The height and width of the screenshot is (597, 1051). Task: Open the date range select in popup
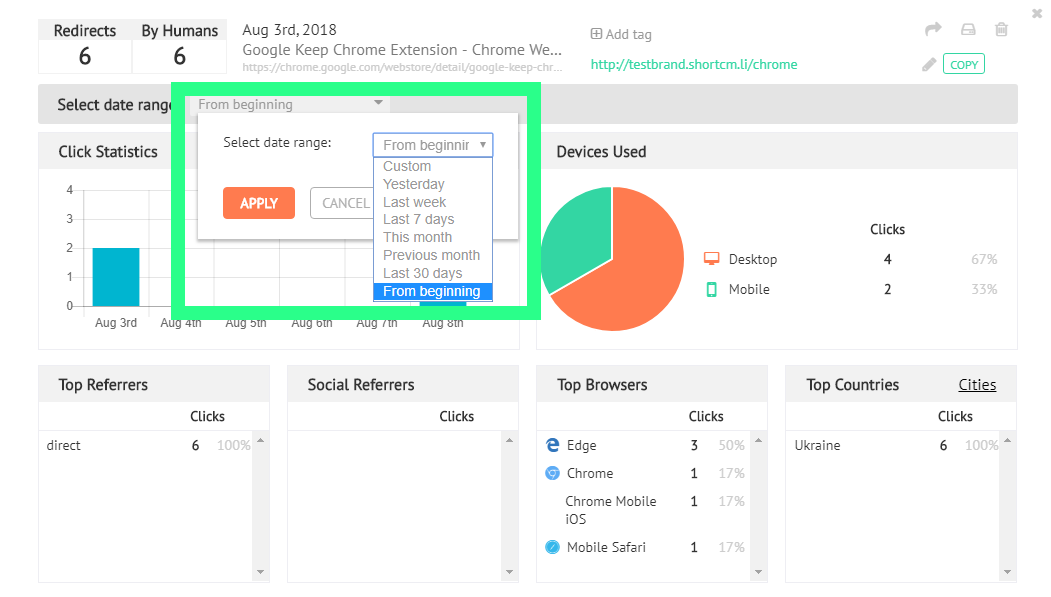(x=433, y=145)
